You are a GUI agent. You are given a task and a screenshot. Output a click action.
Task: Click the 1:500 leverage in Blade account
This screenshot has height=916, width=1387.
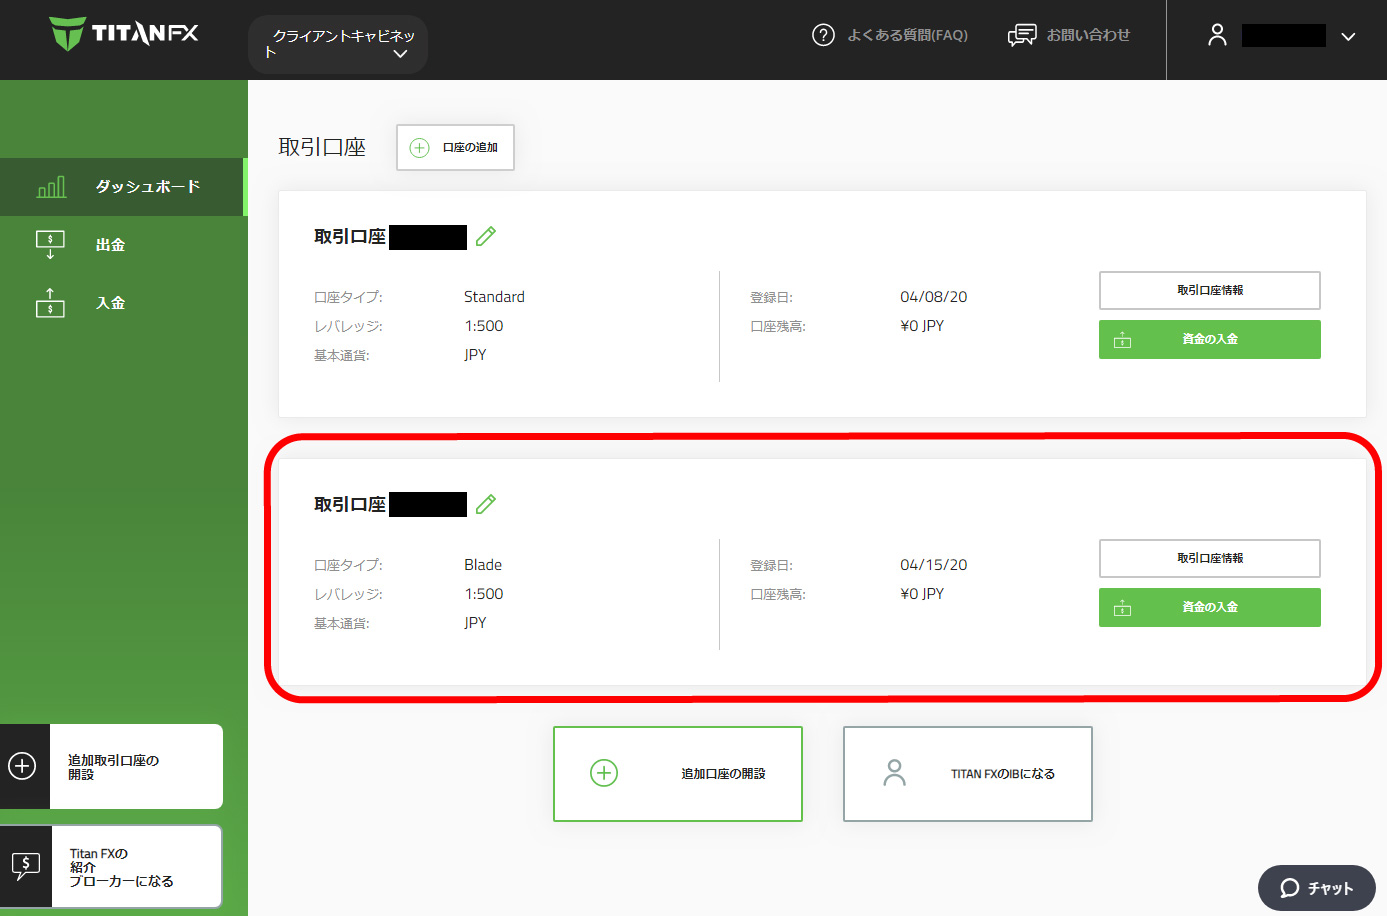(484, 594)
